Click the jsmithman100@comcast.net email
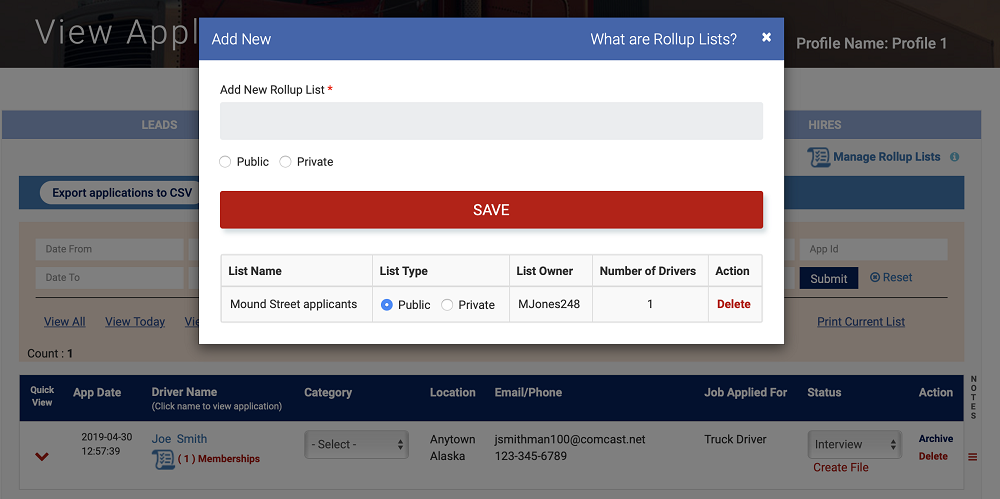The width and height of the screenshot is (1000, 499). click(570, 439)
